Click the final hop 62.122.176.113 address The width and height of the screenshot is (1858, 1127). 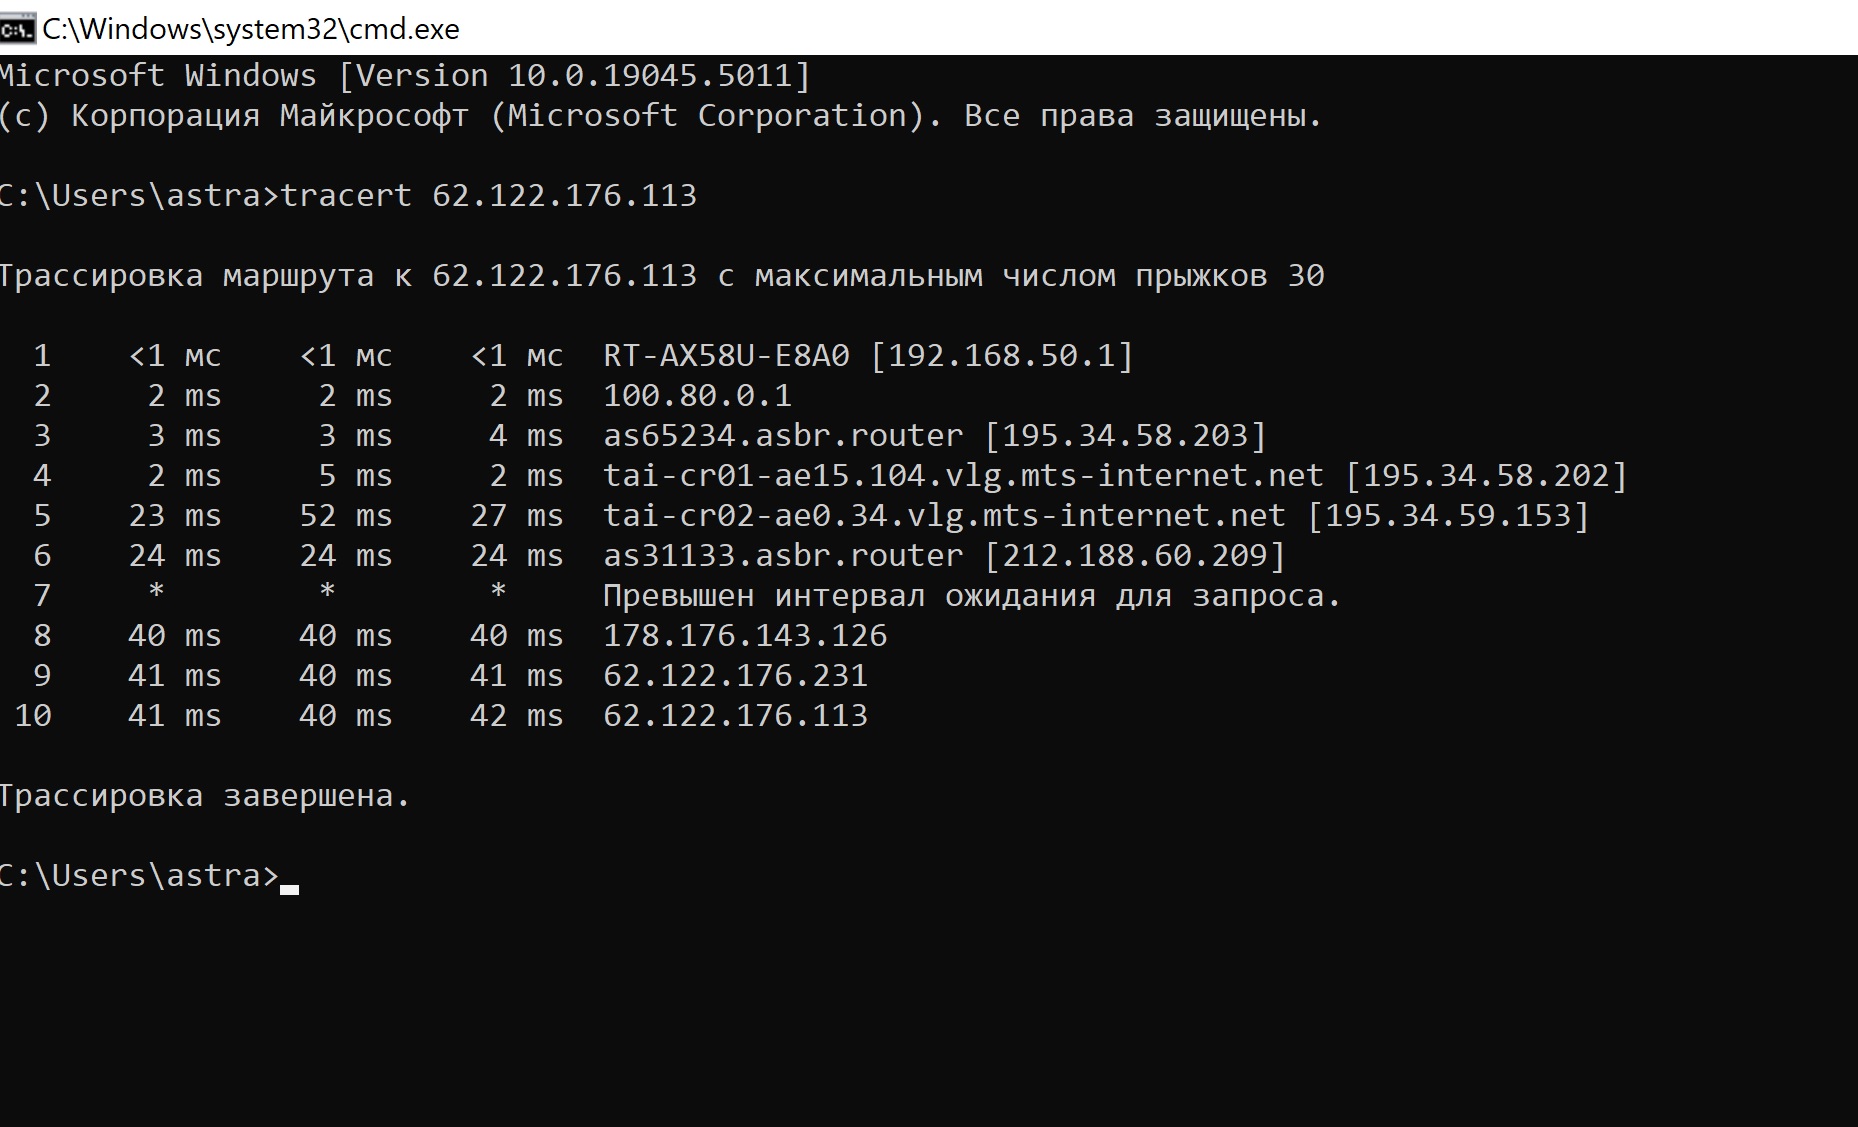click(735, 716)
